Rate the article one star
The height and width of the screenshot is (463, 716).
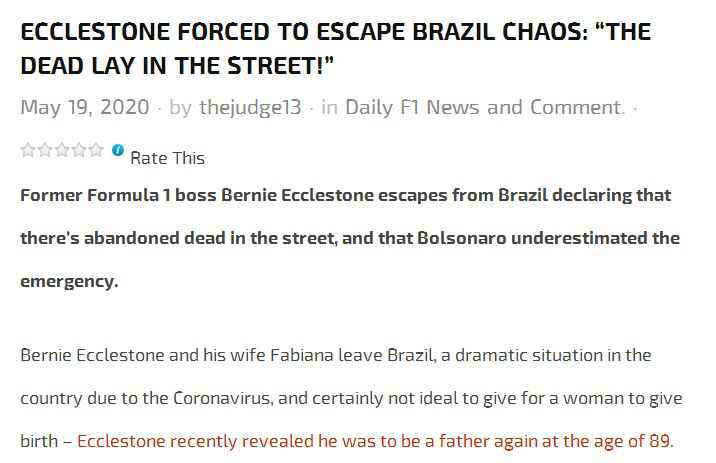point(28,150)
